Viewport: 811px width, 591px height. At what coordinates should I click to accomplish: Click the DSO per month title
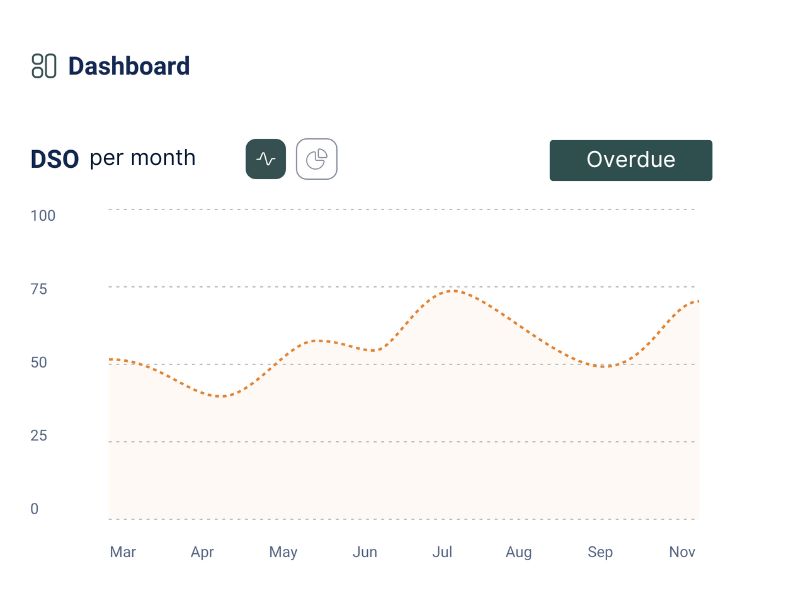[113, 158]
